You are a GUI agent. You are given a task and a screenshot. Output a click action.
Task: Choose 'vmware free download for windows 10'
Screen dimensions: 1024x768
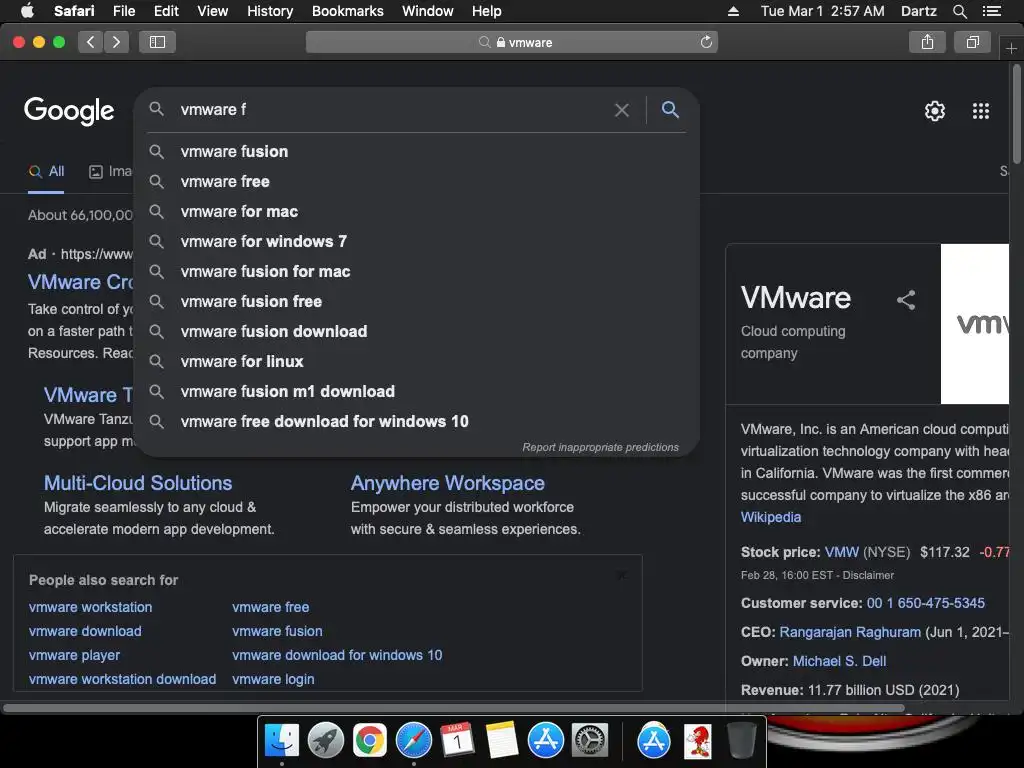click(x=416, y=422)
